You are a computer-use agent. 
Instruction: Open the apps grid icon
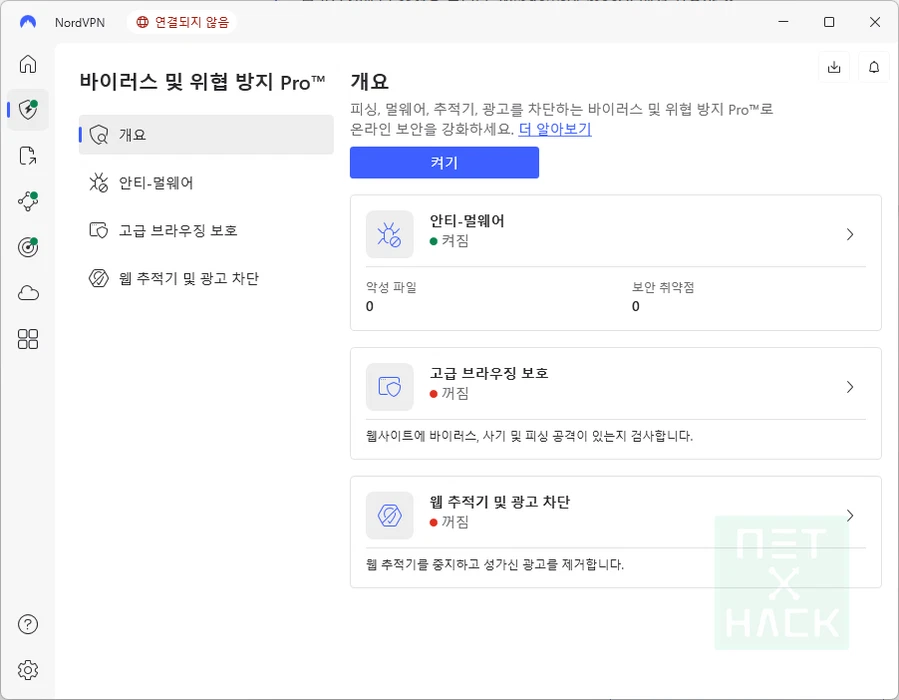click(28, 339)
